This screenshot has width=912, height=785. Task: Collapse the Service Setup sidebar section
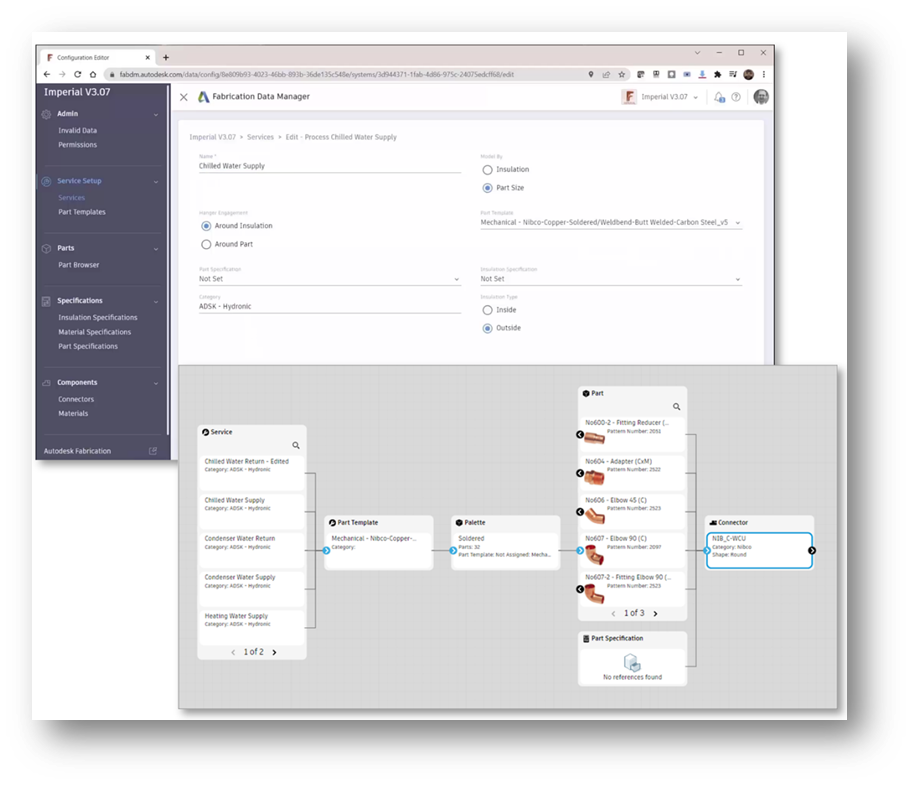click(156, 181)
